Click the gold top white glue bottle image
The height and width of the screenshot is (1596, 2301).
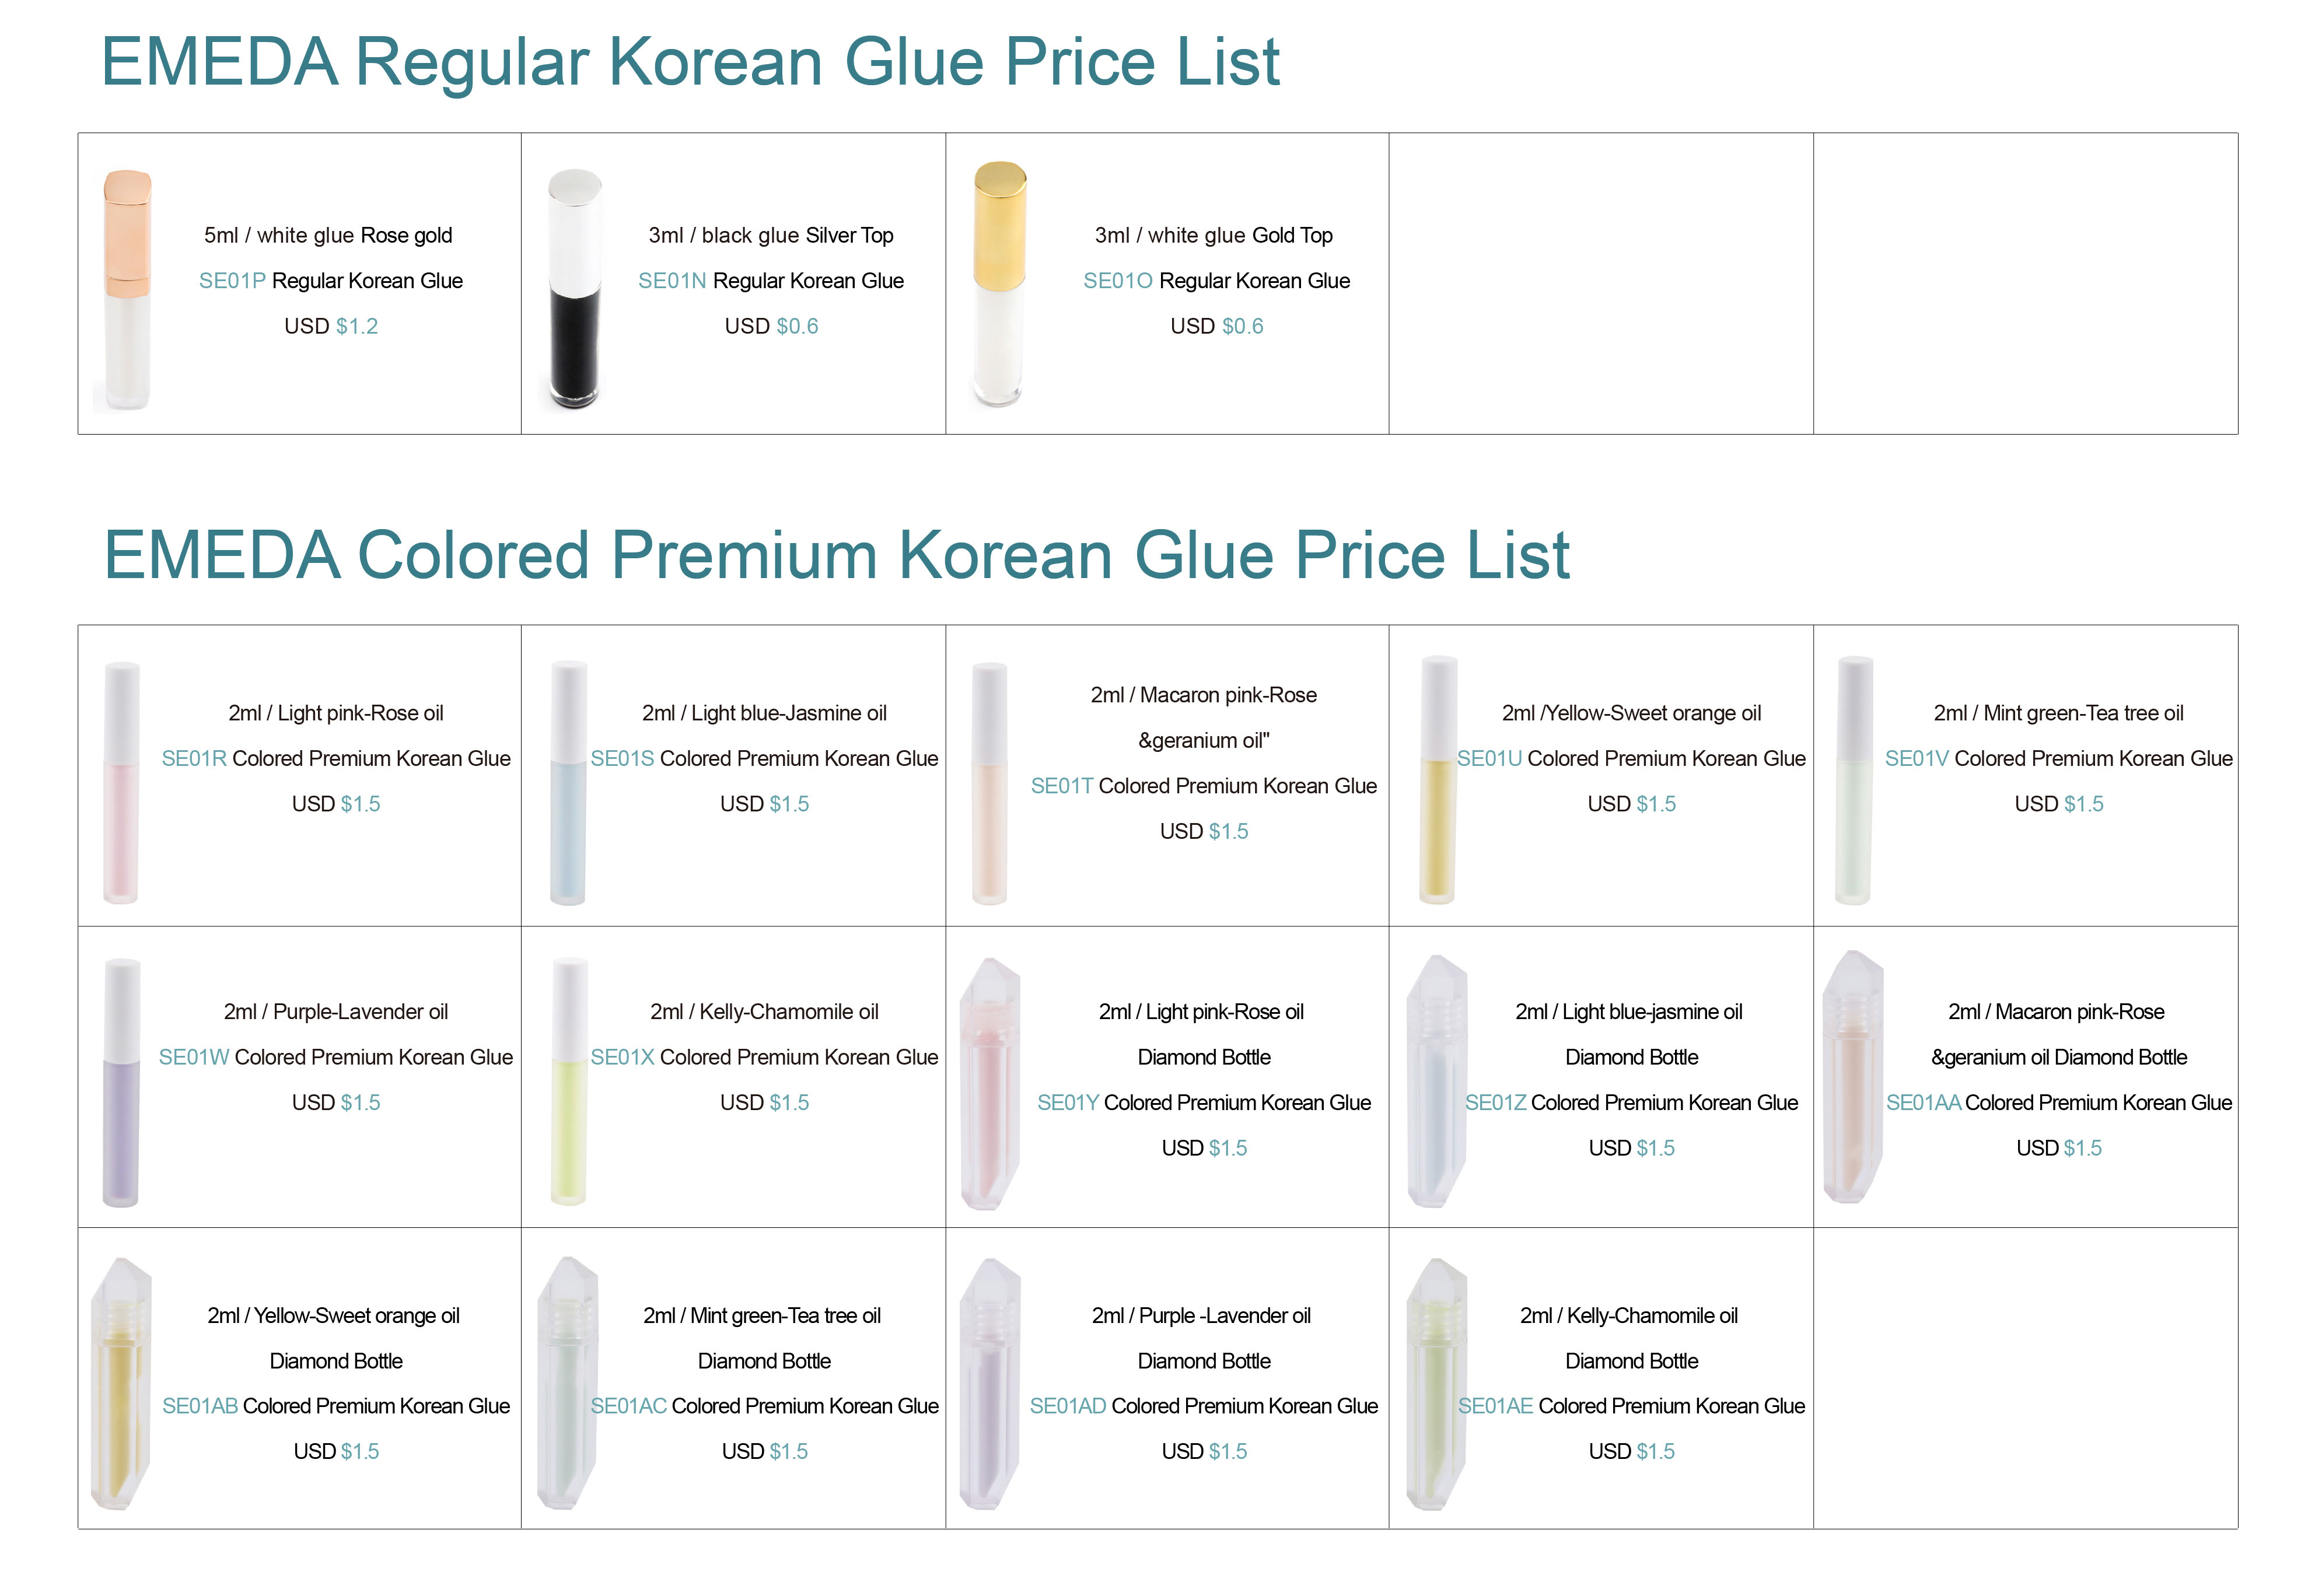click(999, 285)
